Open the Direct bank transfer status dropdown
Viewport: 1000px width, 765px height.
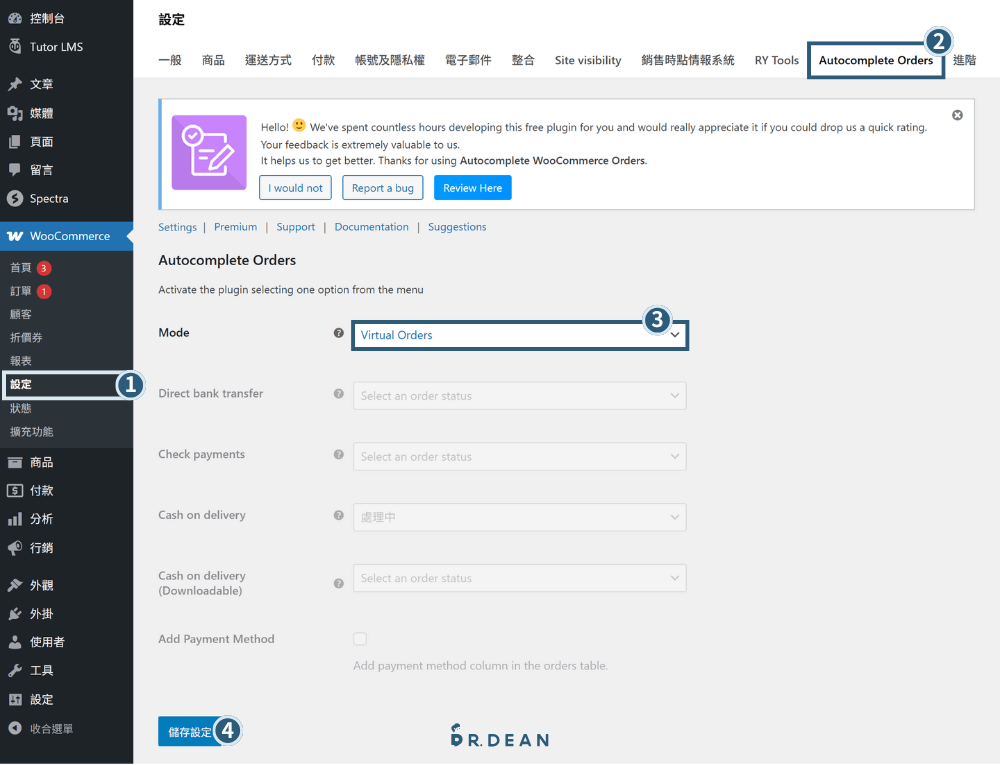(519, 395)
